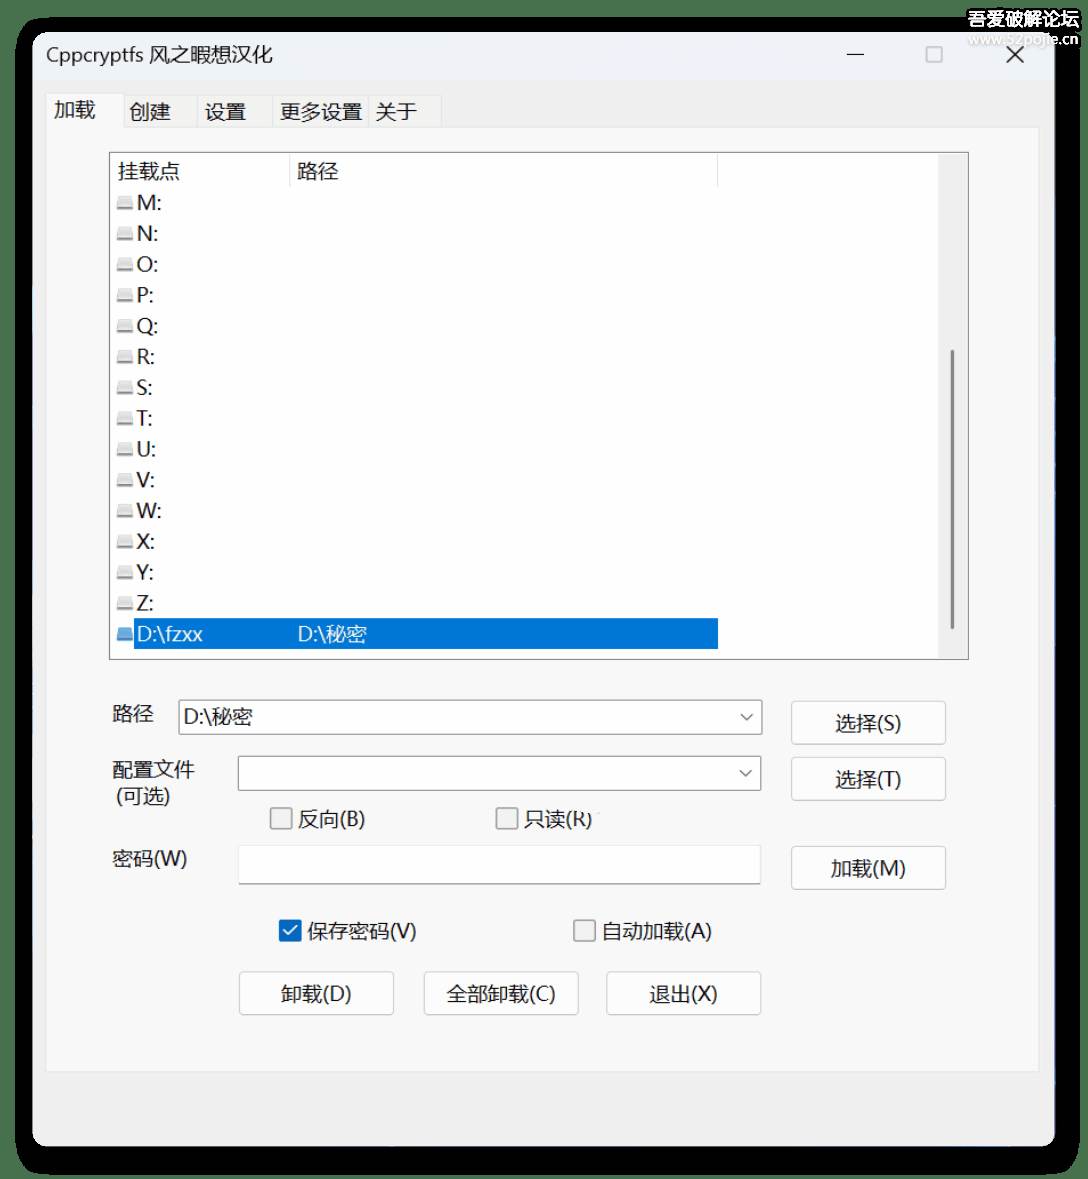Select the P: drive icon

(x=125, y=296)
